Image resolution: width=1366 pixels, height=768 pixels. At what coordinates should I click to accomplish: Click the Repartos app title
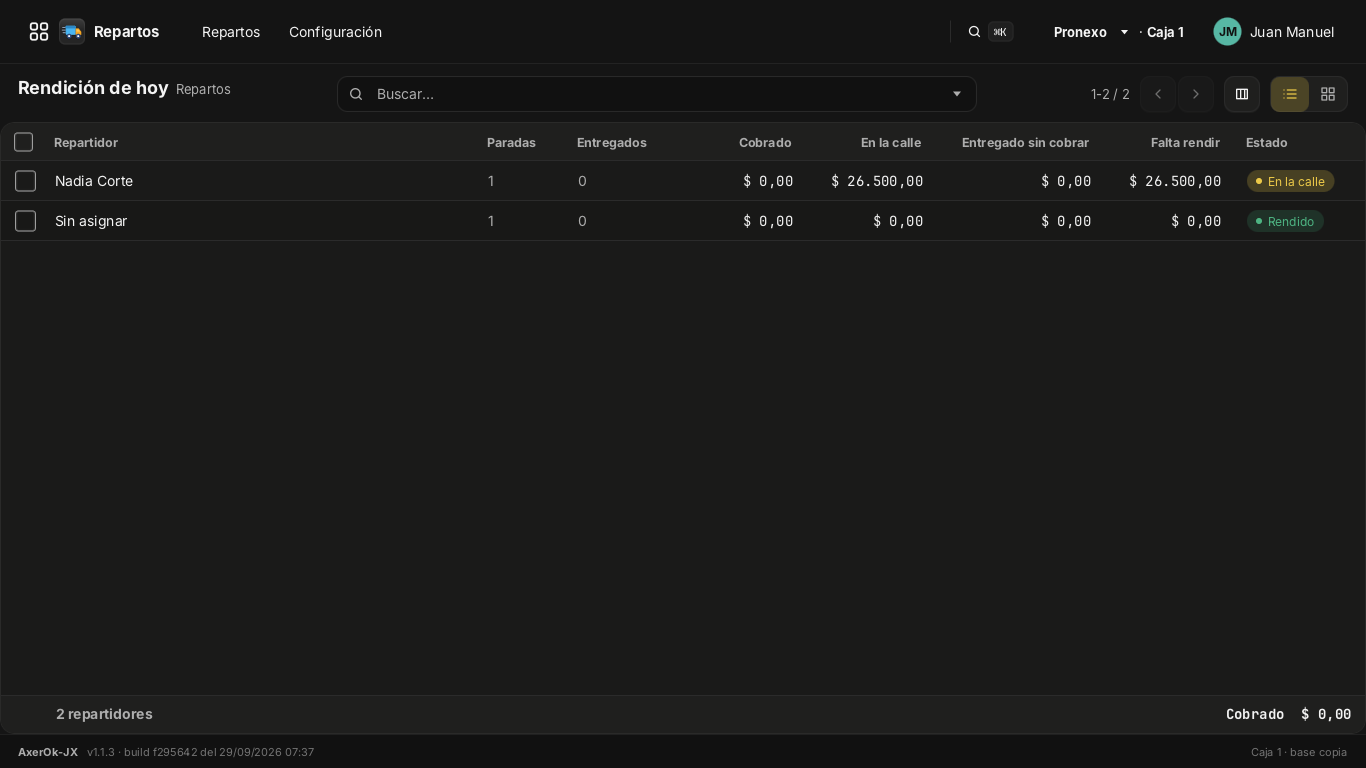(126, 32)
